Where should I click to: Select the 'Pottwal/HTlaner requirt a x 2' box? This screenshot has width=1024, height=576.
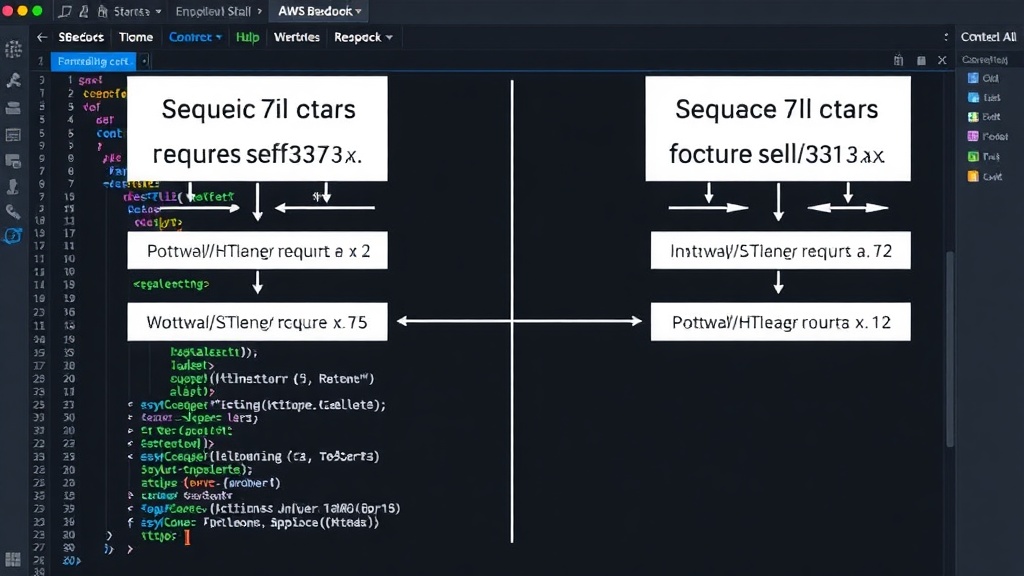coord(257,250)
